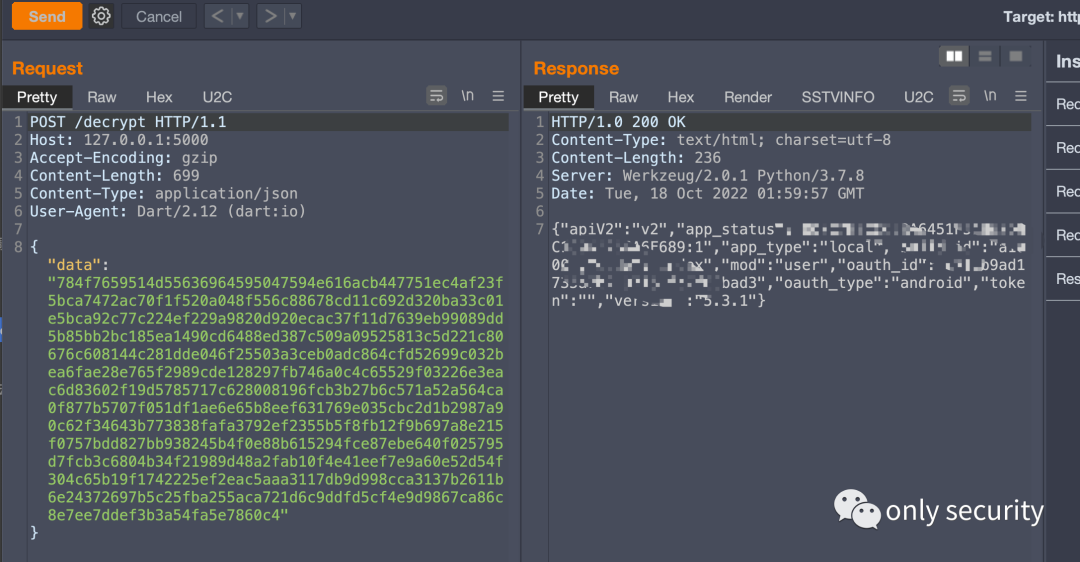Toggle word wrap icon in Request panel
The height and width of the screenshot is (562, 1080).
tap(437, 96)
